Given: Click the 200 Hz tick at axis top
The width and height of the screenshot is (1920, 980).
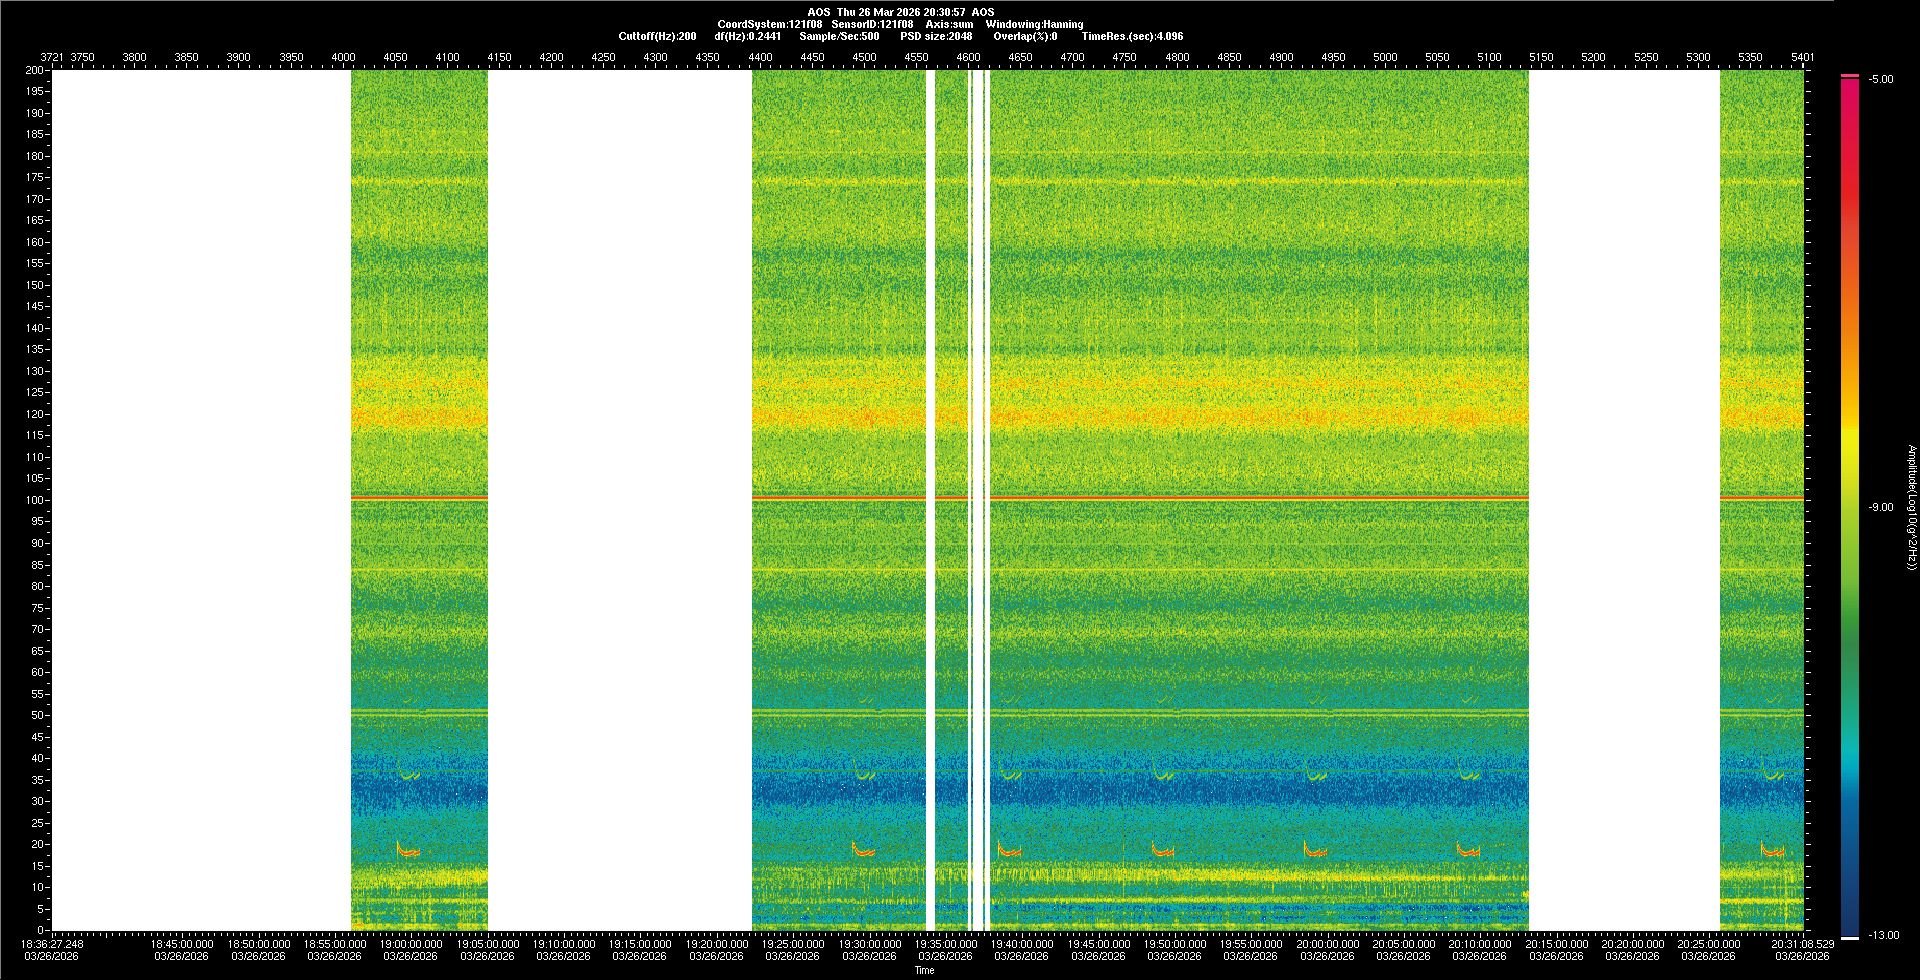Looking at the screenshot, I should (35, 70).
